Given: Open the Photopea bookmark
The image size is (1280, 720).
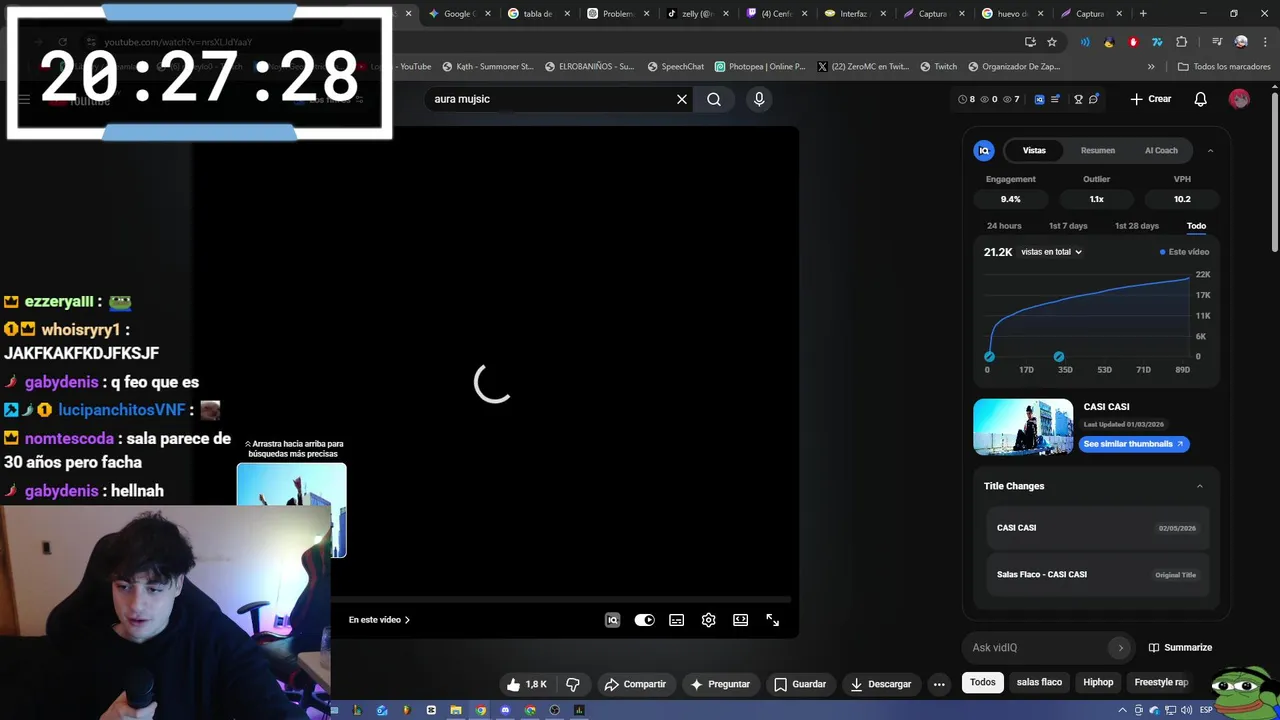Looking at the screenshot, I should (x=760, y=67).
